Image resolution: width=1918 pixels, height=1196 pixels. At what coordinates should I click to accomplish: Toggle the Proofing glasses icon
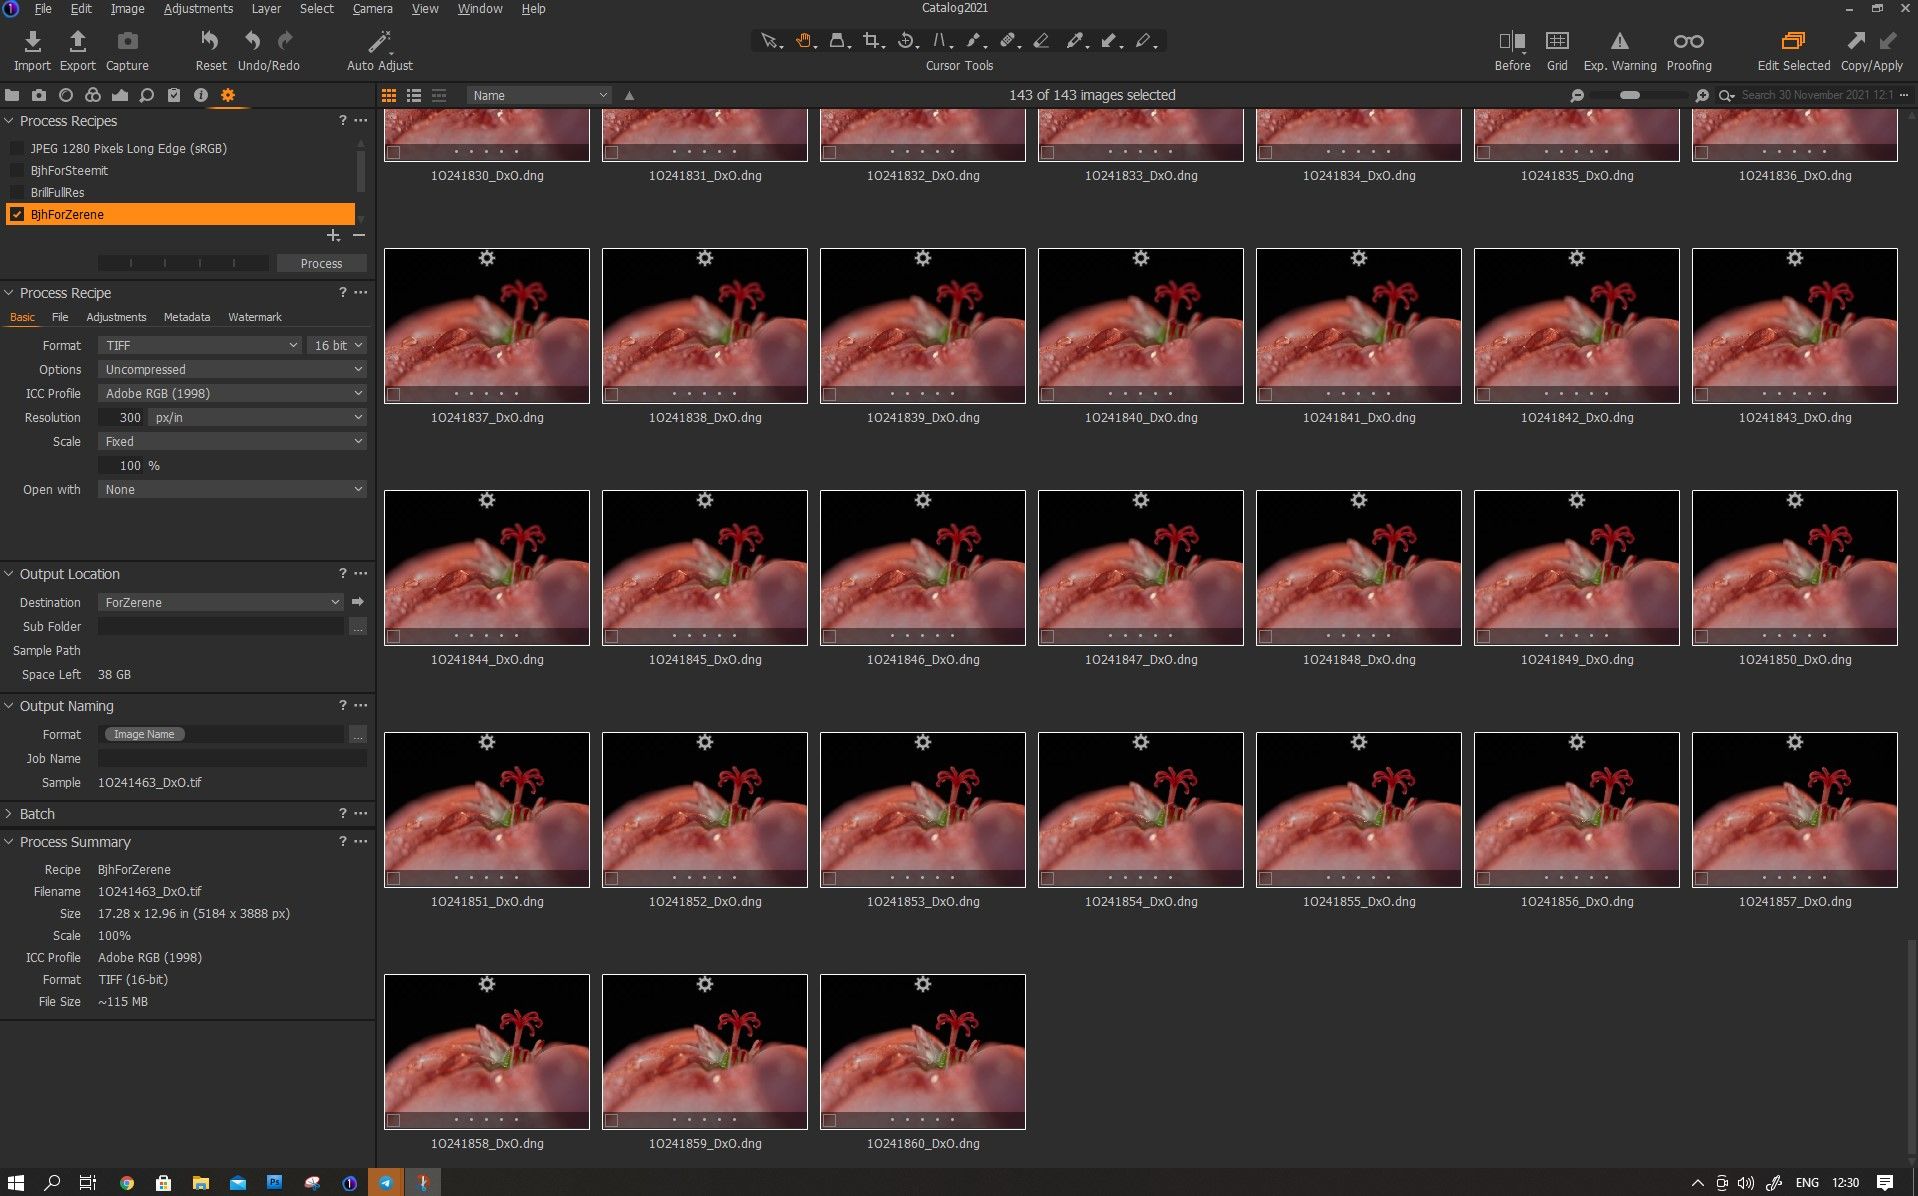point(1688,41)
